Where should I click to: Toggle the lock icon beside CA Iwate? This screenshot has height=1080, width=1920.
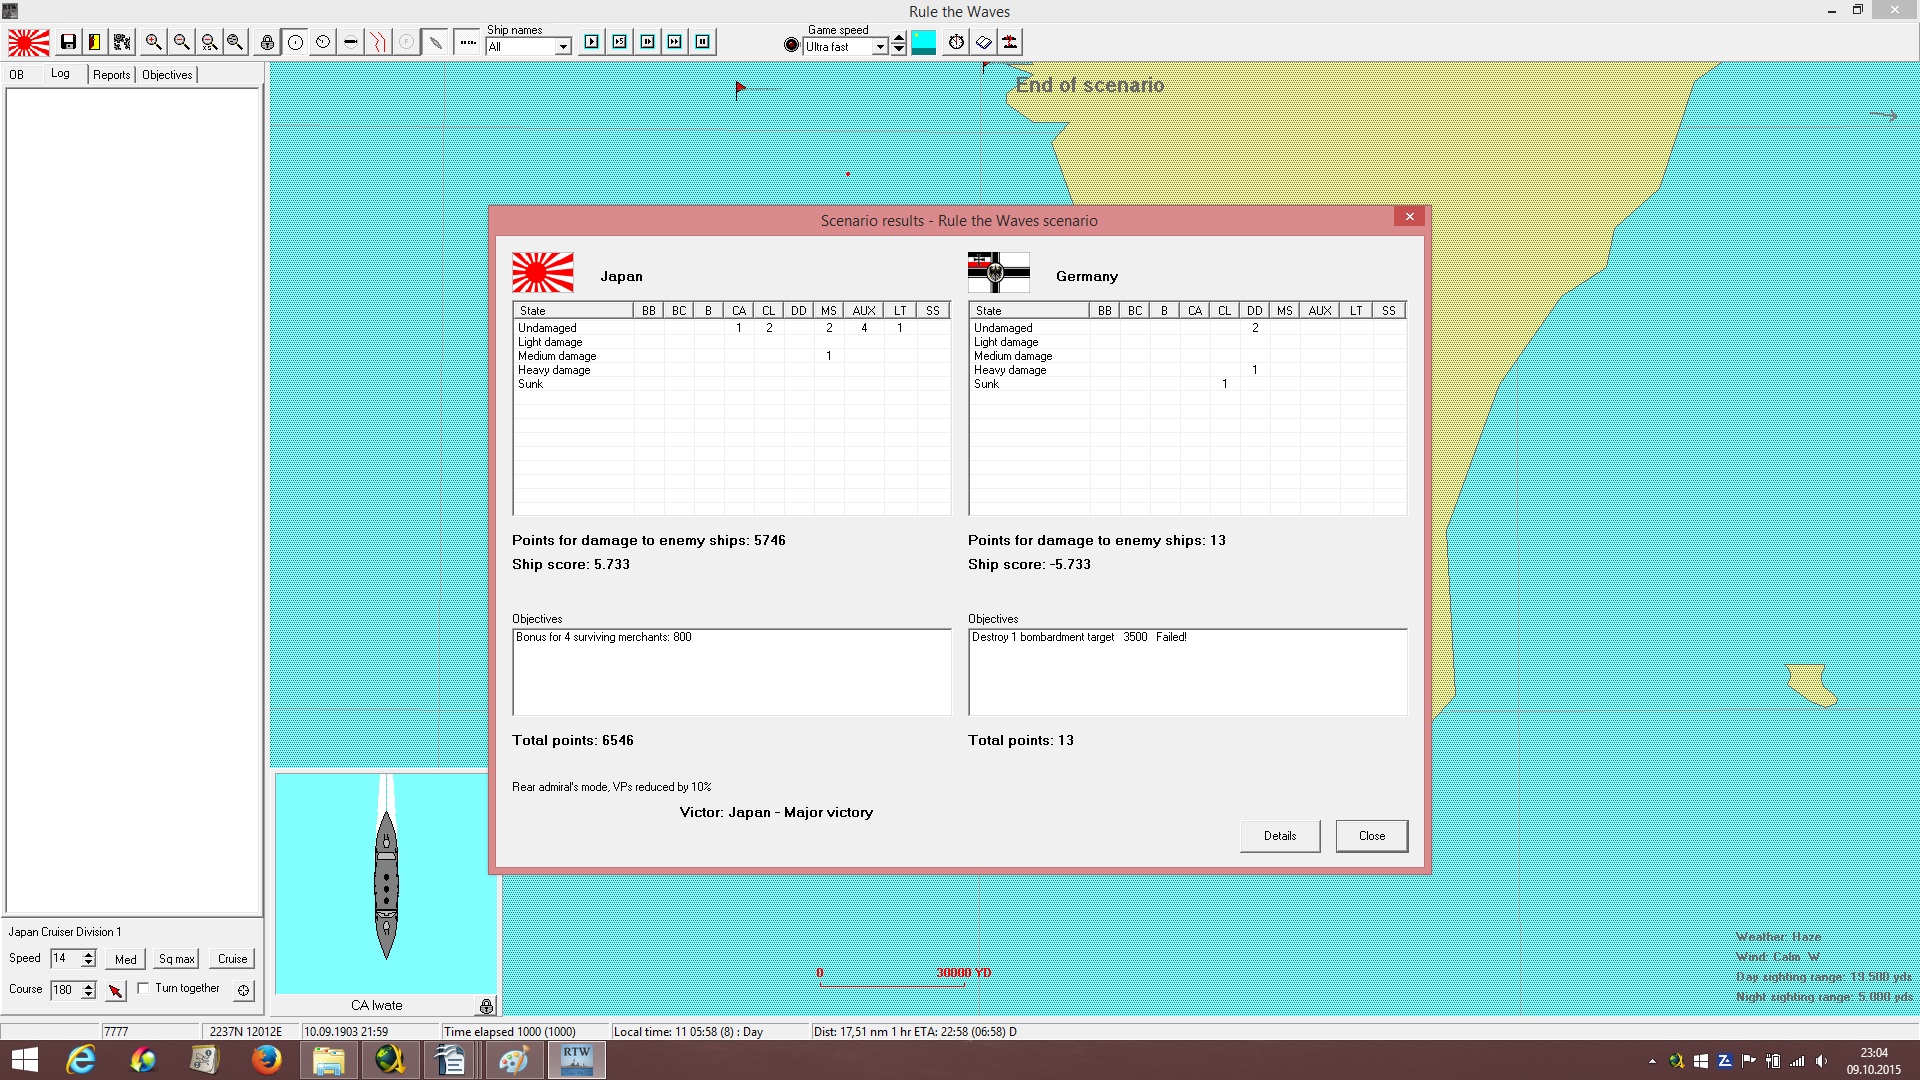[486, 1006]
